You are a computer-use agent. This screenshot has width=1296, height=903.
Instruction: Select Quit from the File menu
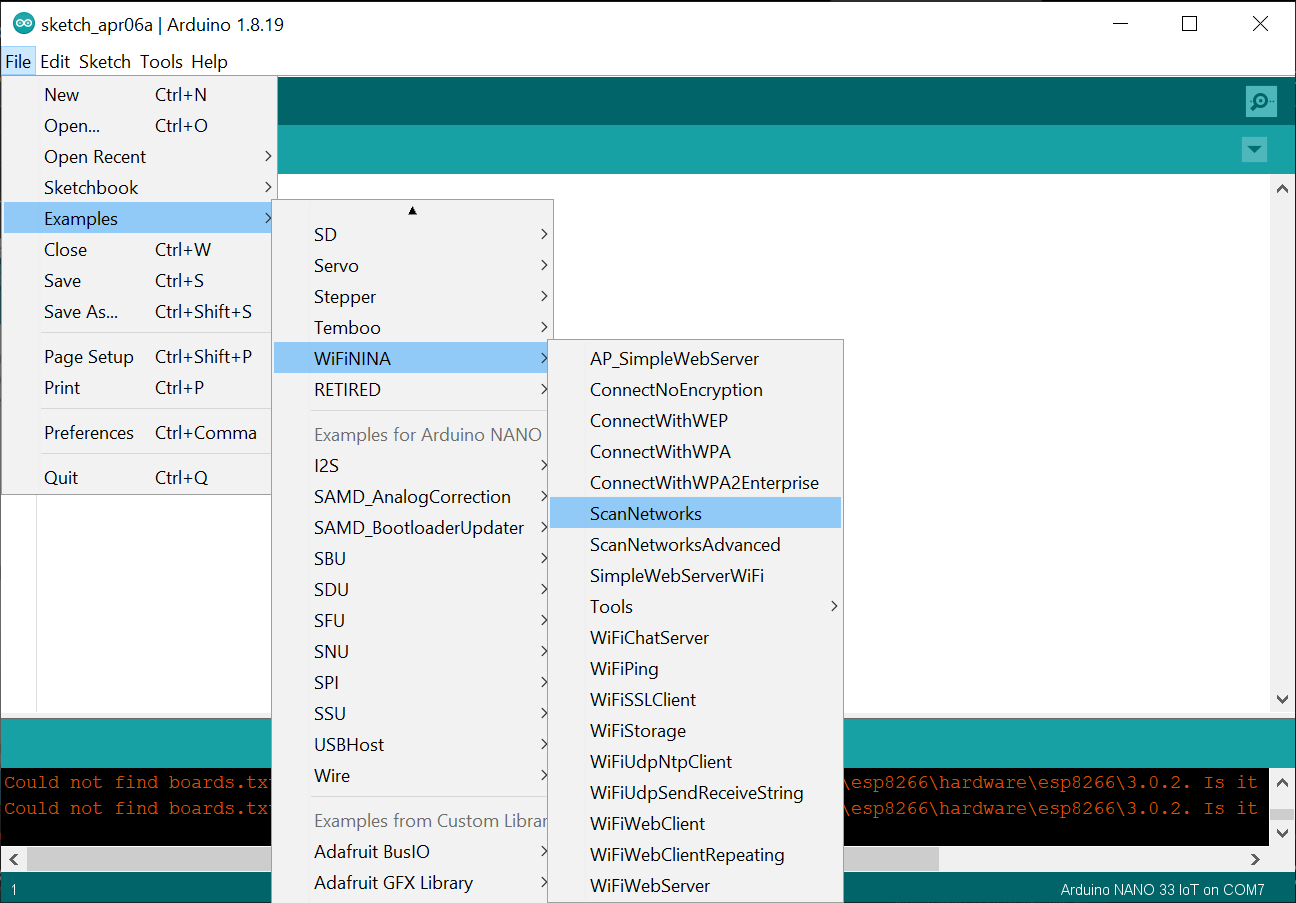[x=61, y=478]
